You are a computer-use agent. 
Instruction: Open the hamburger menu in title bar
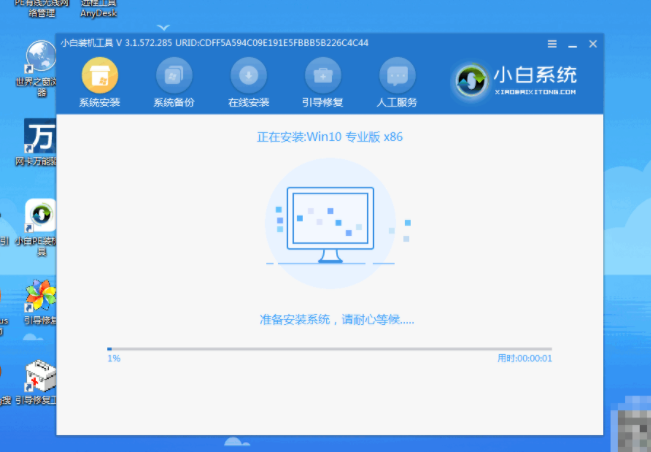[x=552, y=44]
